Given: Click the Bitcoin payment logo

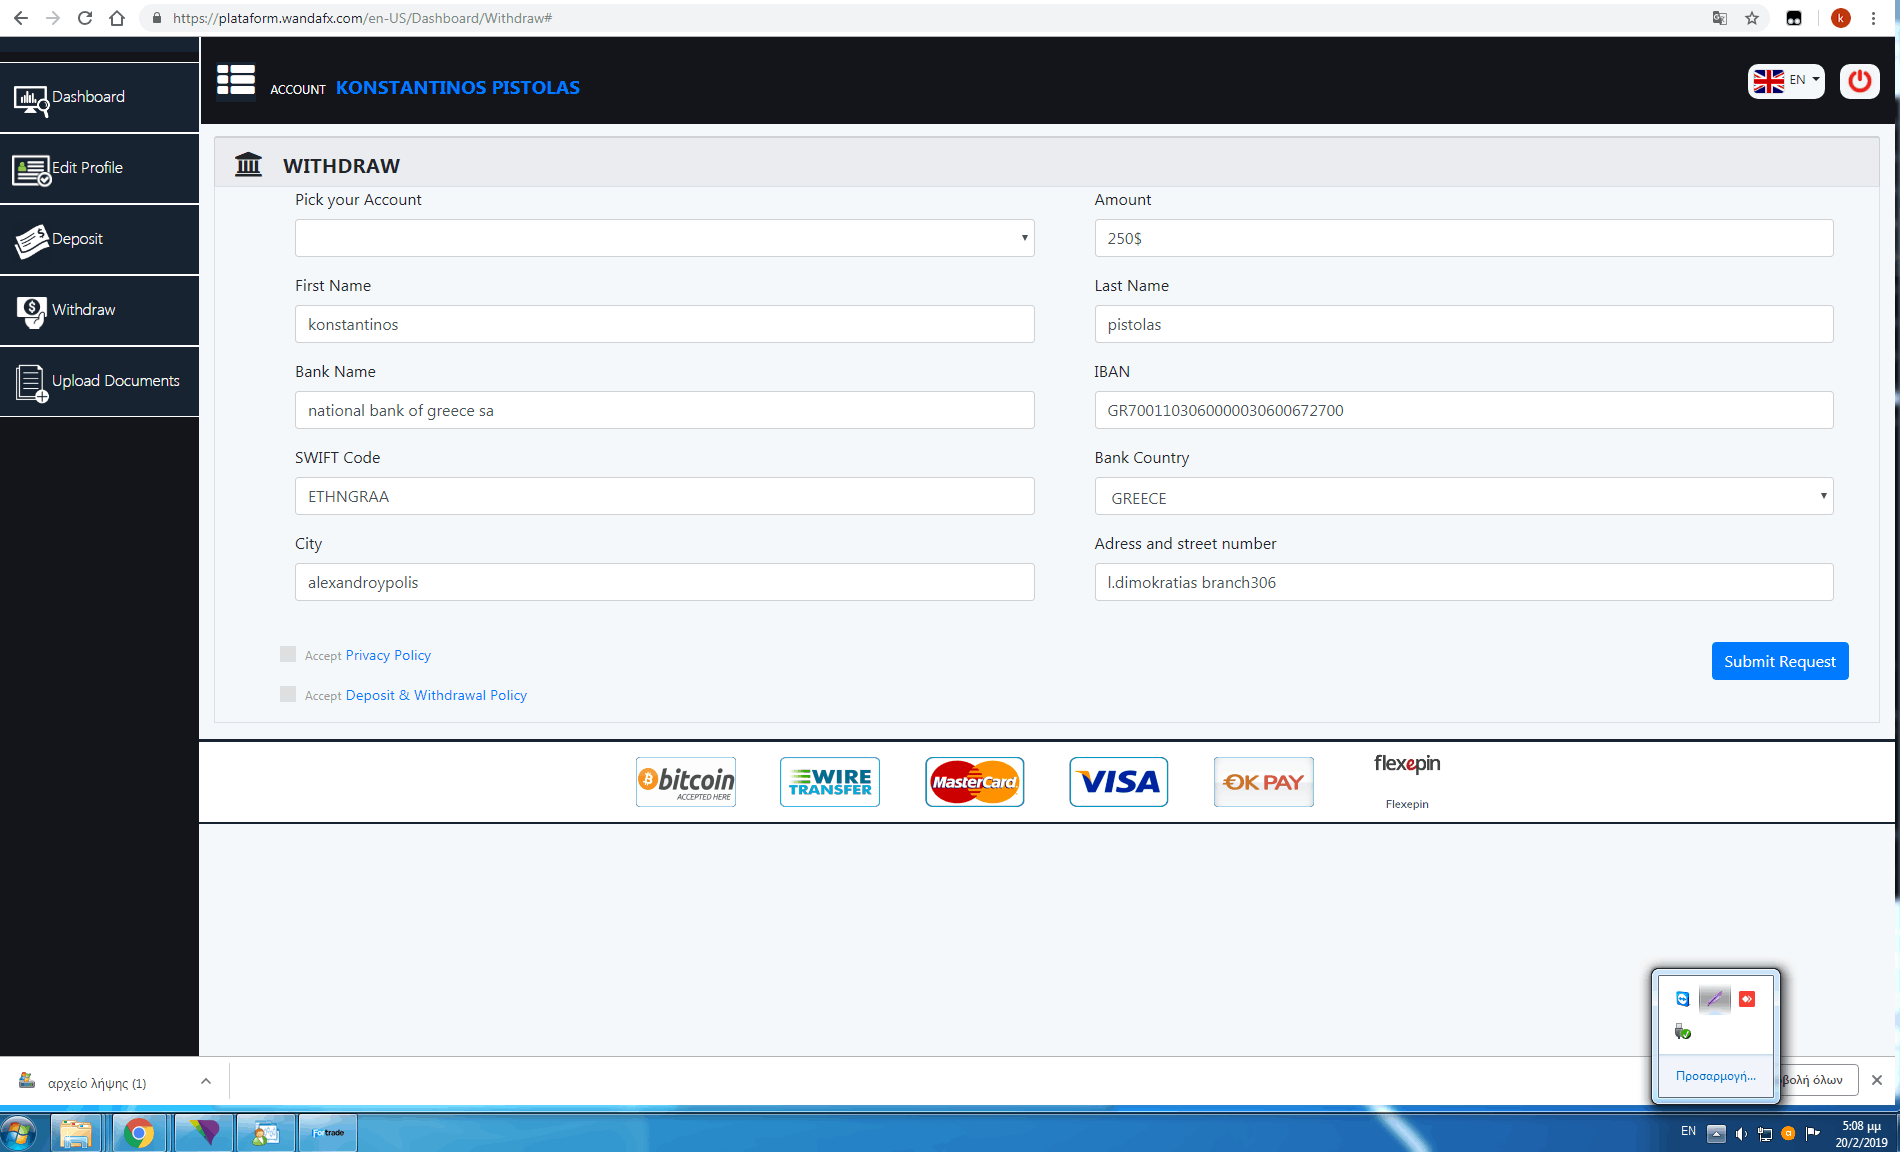Looking at the screenshot, I should pos(686,782).
